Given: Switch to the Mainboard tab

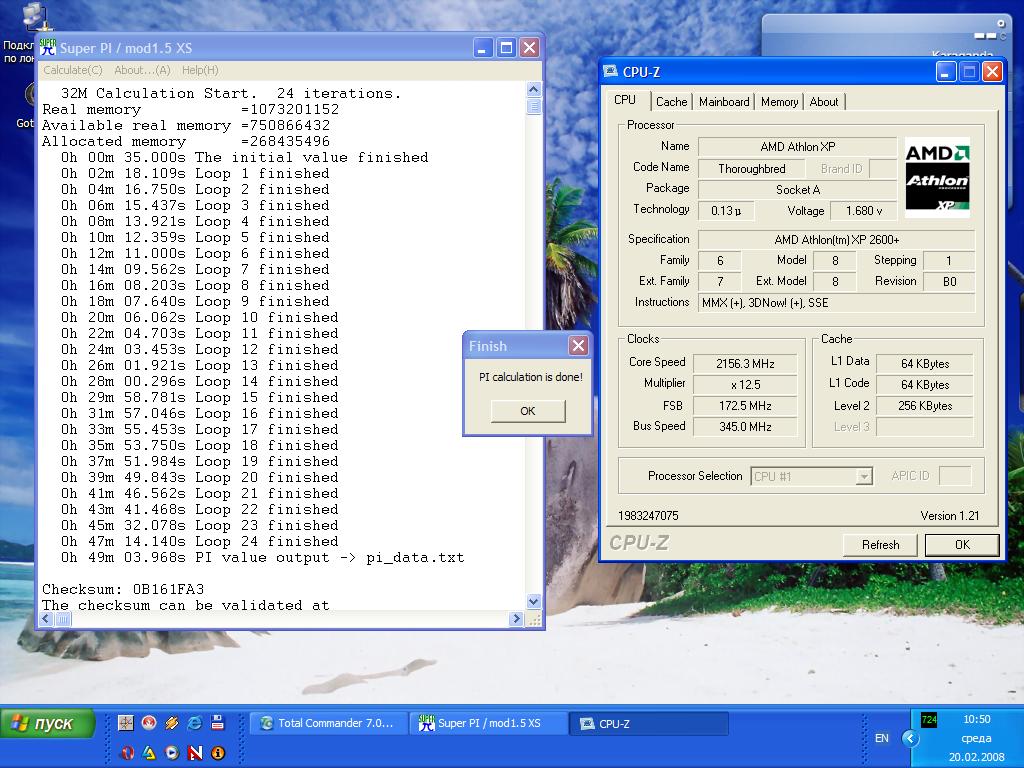Looking at the screenshot, I should click(x=724, y=102).
